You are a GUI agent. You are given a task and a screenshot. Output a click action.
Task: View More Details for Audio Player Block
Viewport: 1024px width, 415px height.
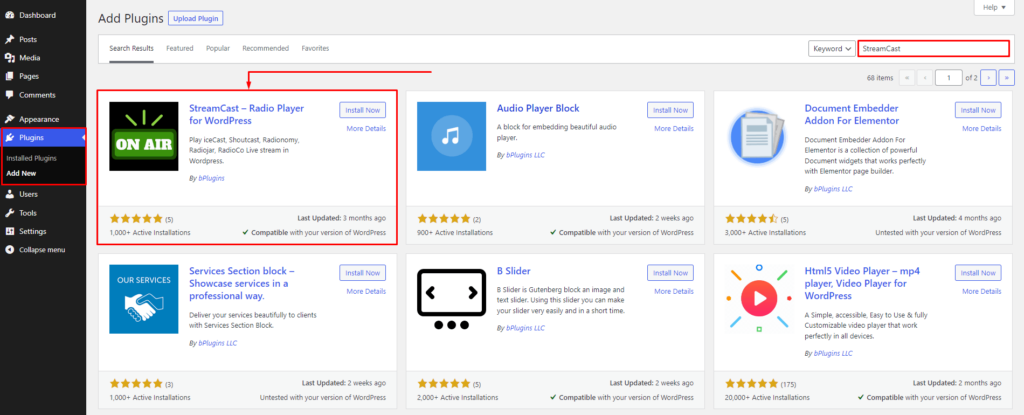(674, 129)
